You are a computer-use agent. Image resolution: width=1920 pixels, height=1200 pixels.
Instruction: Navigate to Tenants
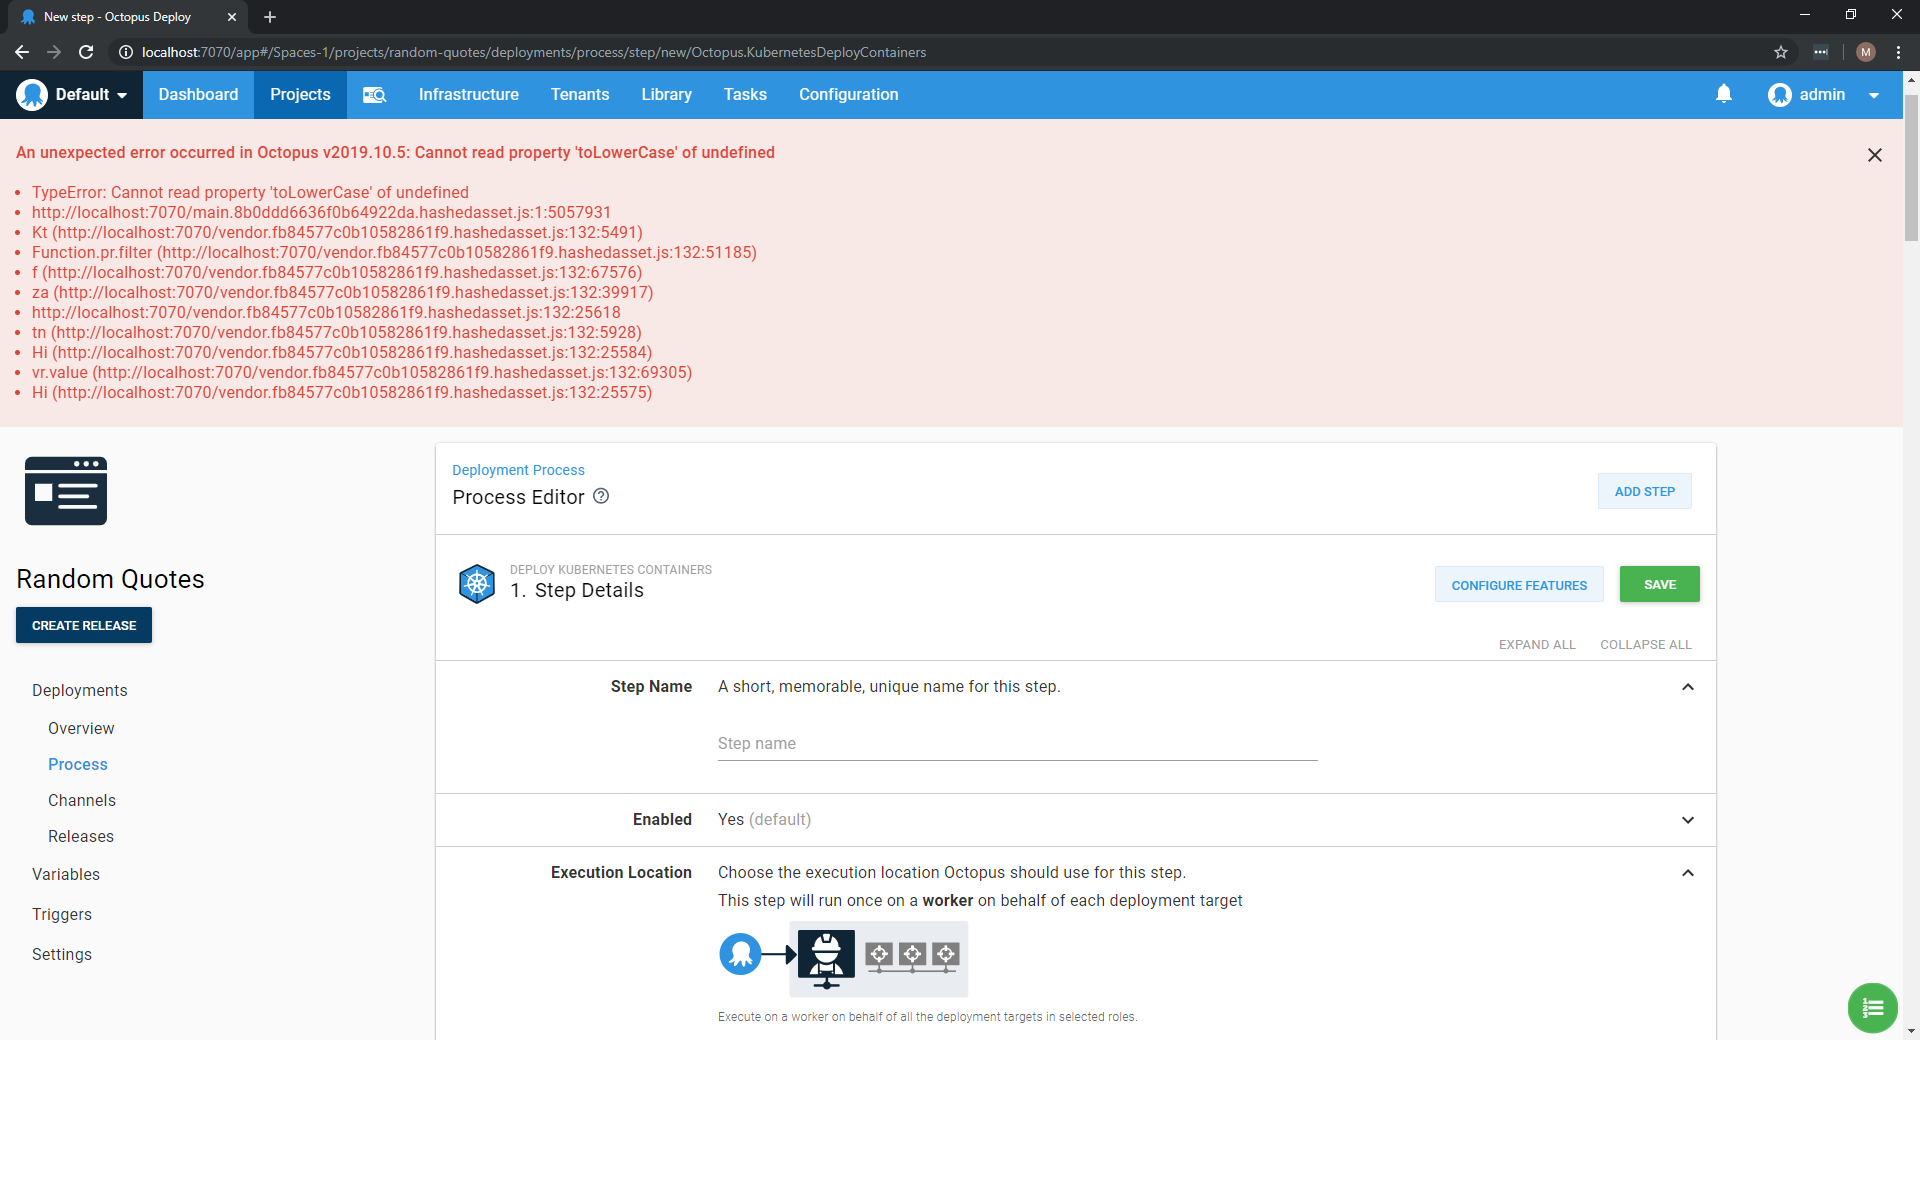(x=580, y=95)
